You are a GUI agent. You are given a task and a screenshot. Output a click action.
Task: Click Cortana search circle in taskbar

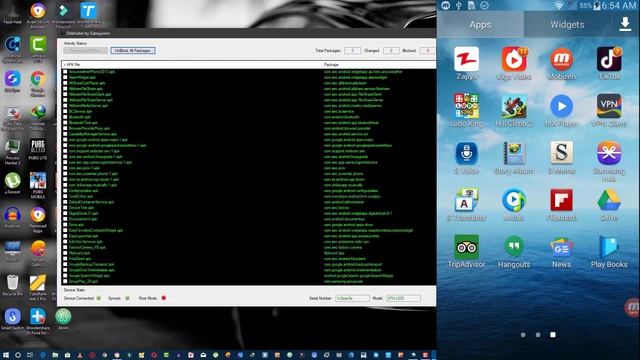point(18,355)
